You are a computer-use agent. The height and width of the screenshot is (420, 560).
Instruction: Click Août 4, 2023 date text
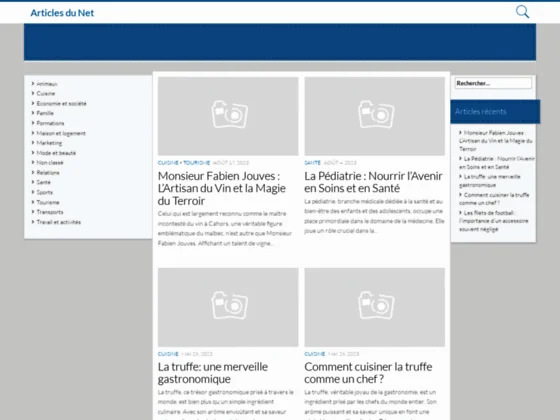tap(340, 162)
